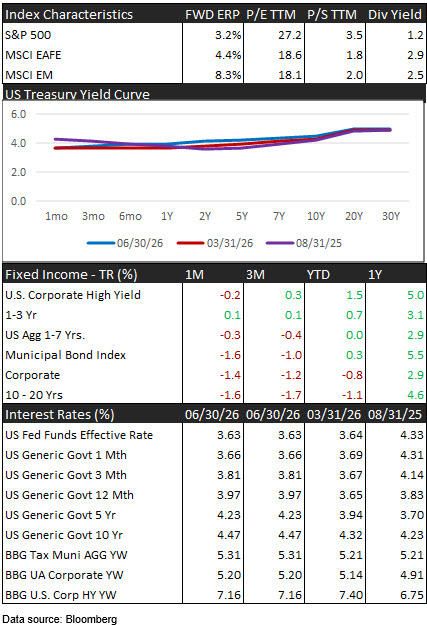Select US Fed Funds Effective Rate row
This screenshot has height=625, width=427.
[x=214, y=435]
